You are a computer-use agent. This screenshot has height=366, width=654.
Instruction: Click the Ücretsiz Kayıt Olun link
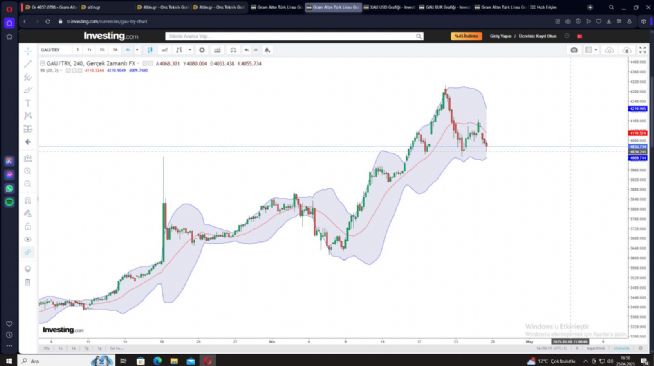[x=537, y=36]
